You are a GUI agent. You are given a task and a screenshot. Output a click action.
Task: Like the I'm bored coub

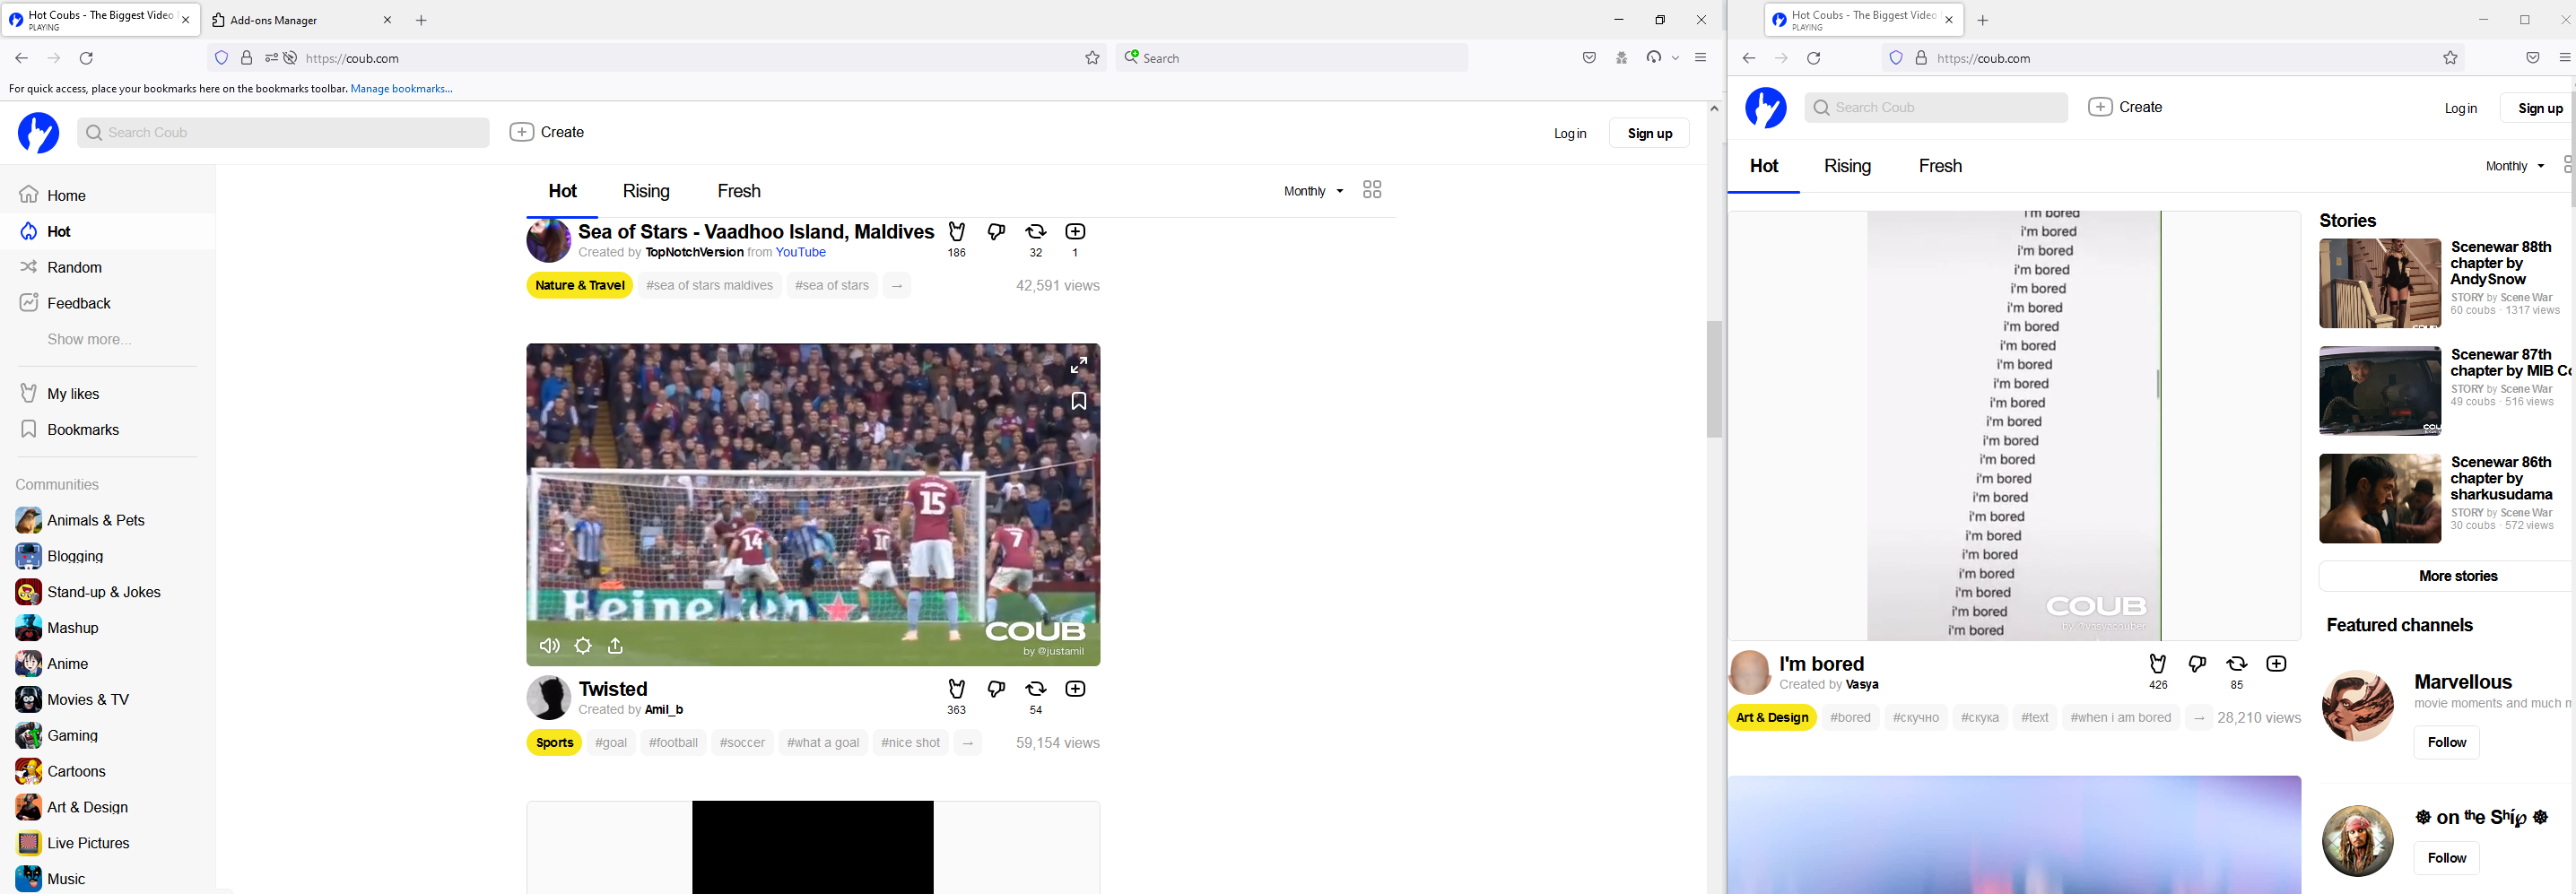coord(2157,662)
